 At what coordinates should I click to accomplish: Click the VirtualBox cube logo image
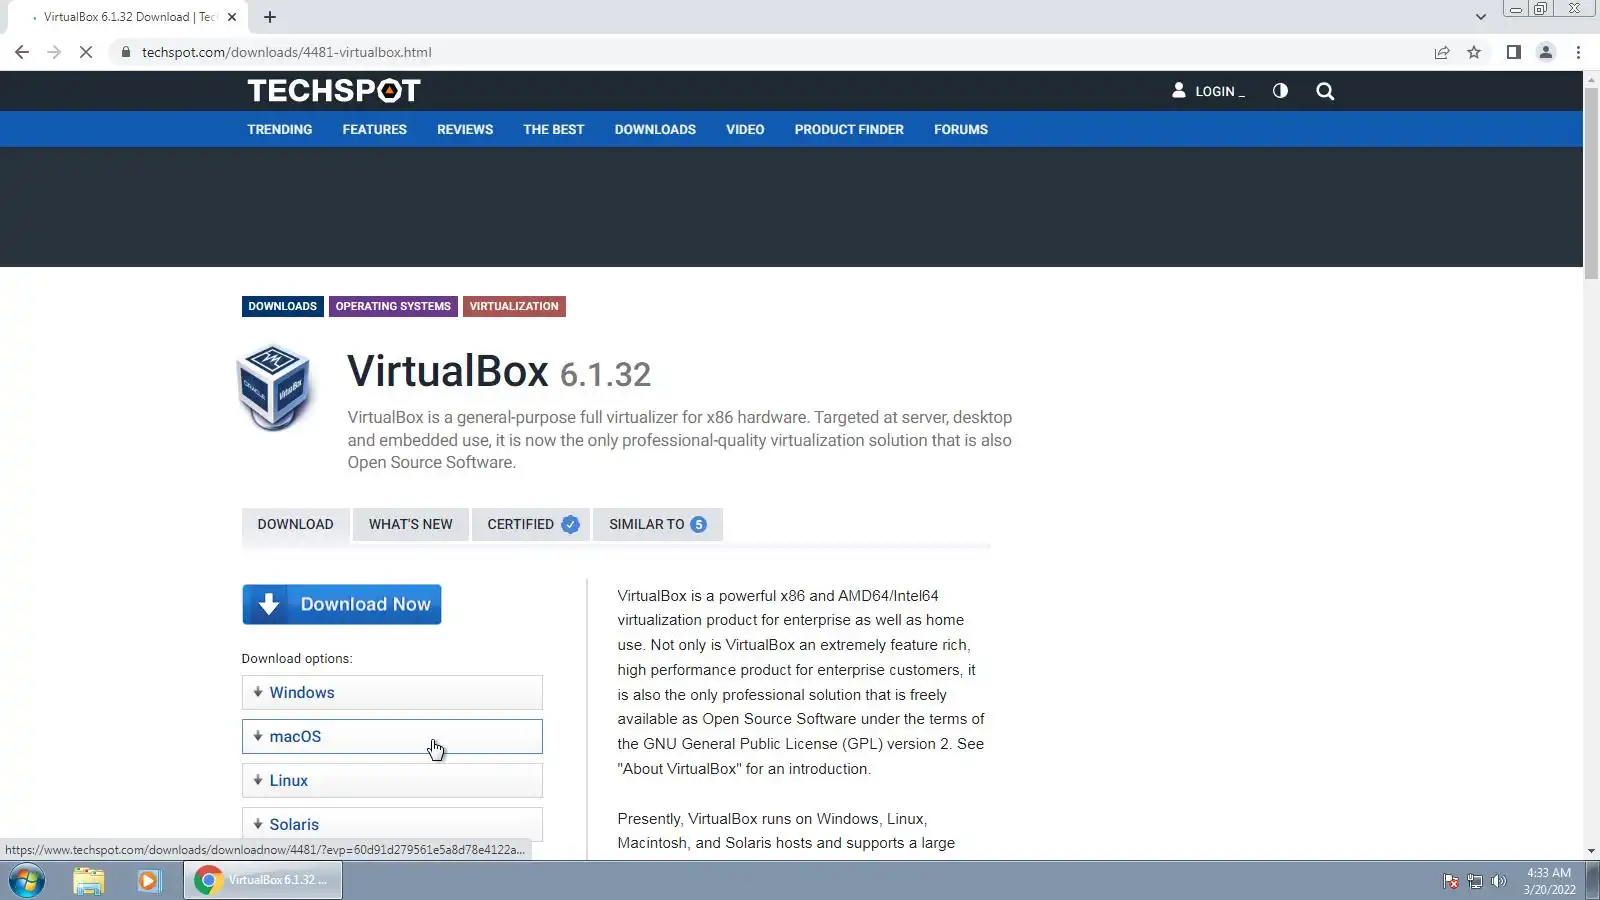275,387
